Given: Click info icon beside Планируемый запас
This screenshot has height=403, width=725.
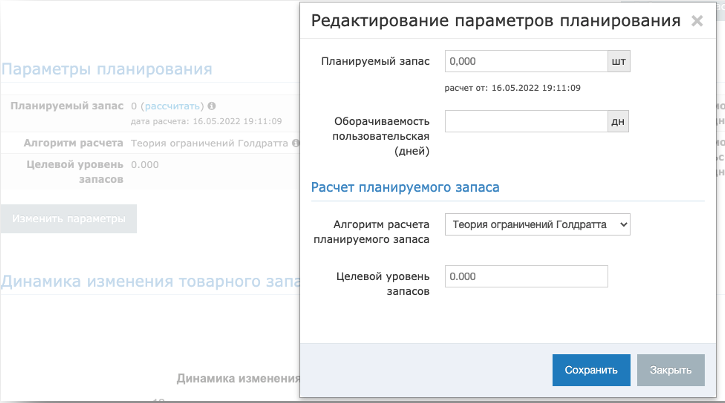Looking at the screenshot, I should (x=212, y=106).
